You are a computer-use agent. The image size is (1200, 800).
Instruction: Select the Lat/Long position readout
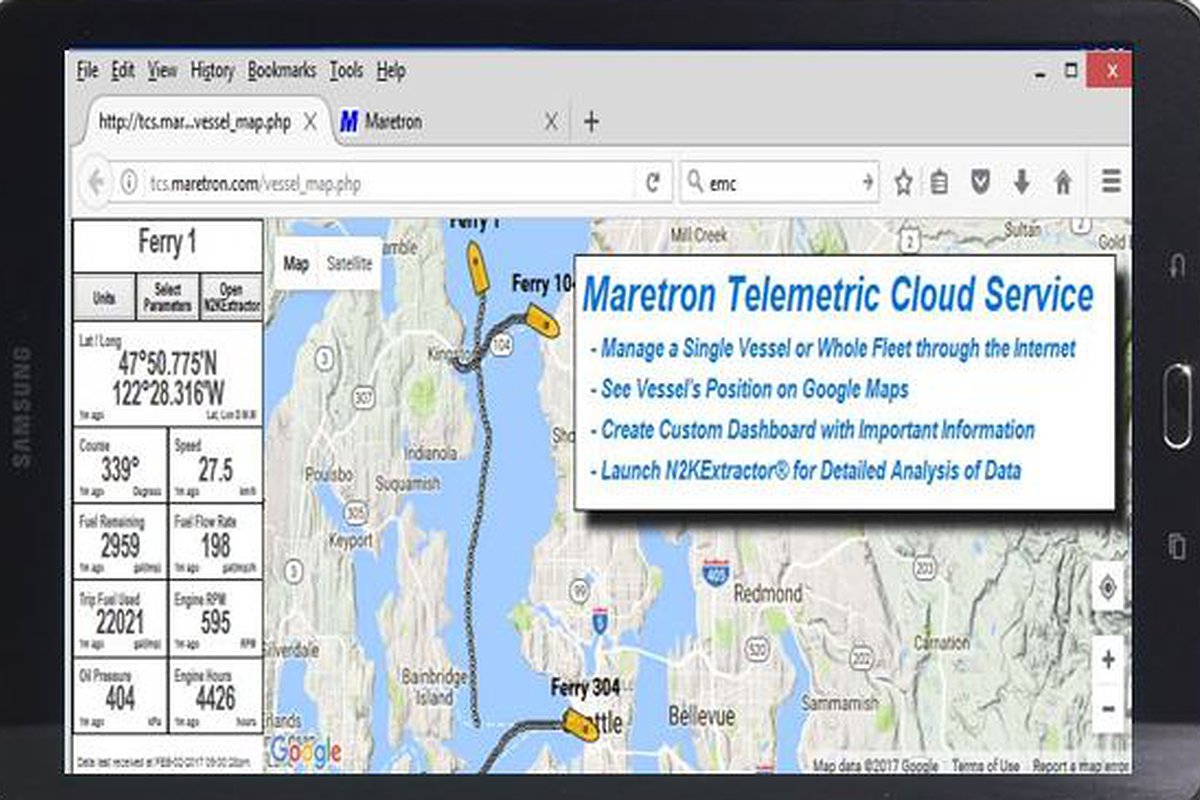[x=168, y=374]
